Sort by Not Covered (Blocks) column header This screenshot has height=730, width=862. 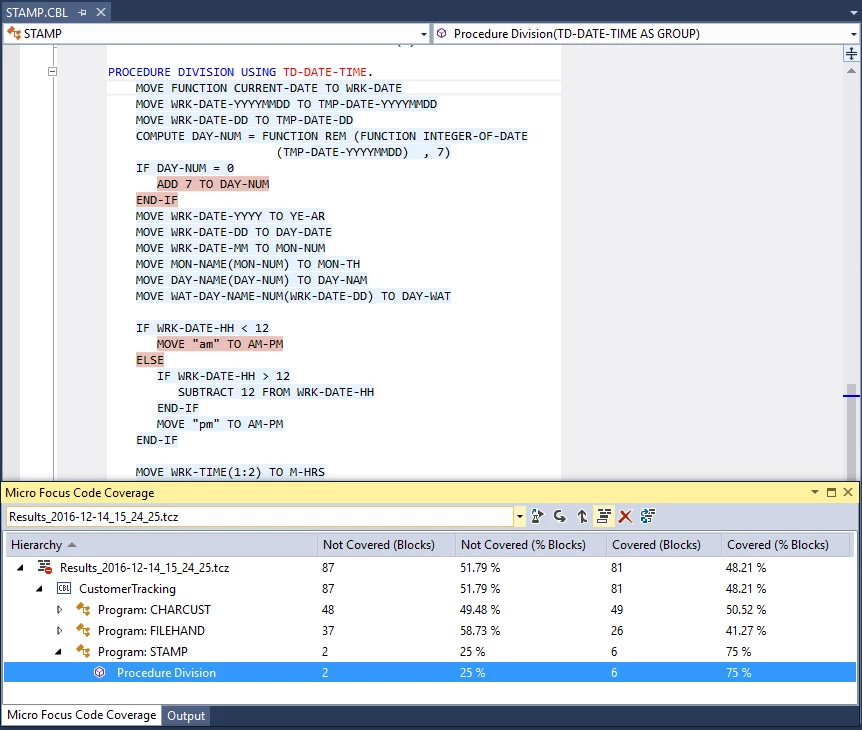[x=379, y=545]
